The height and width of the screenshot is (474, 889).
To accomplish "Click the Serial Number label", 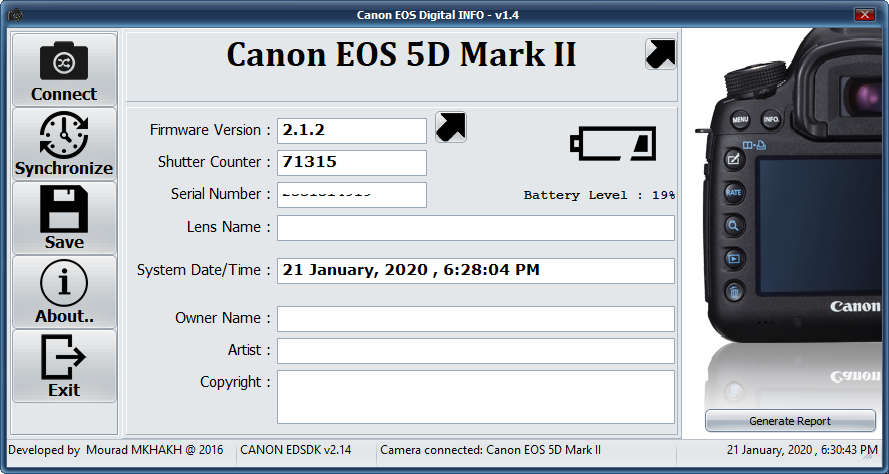I will [221, 194].
